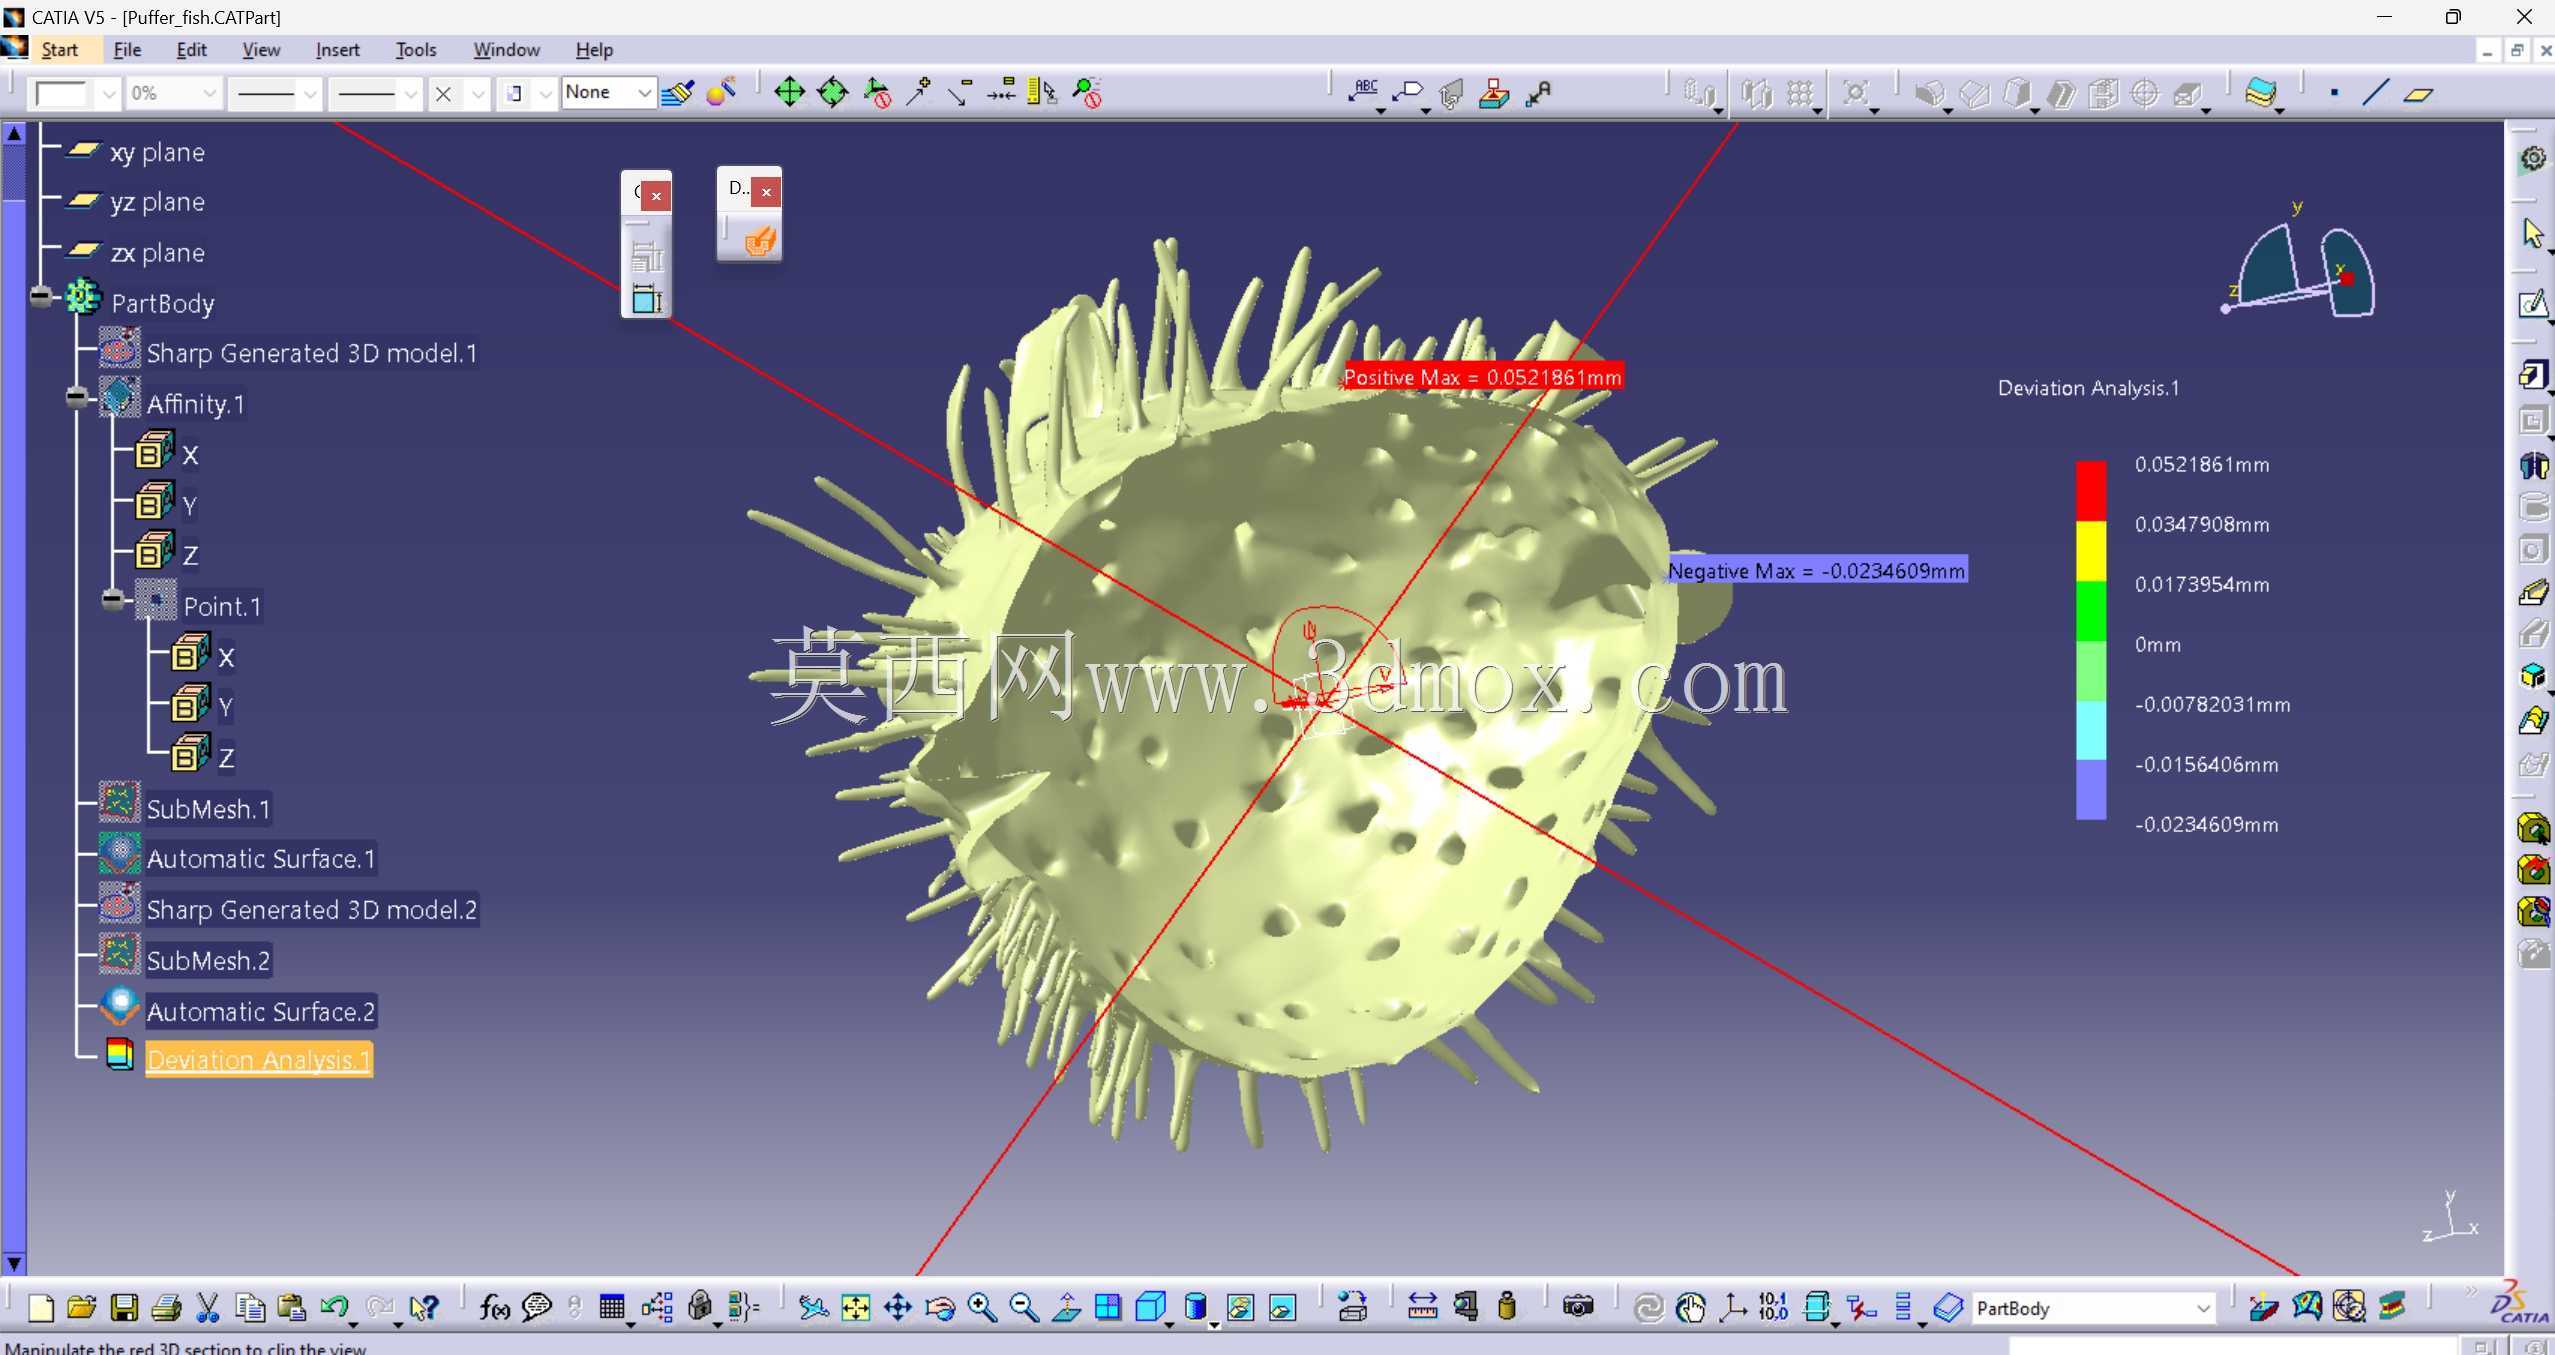This screenshot has height=1355, width=2555.
Task: Select the xy plane in the tree
Action: pyautogui.click(x=158, y=152)
